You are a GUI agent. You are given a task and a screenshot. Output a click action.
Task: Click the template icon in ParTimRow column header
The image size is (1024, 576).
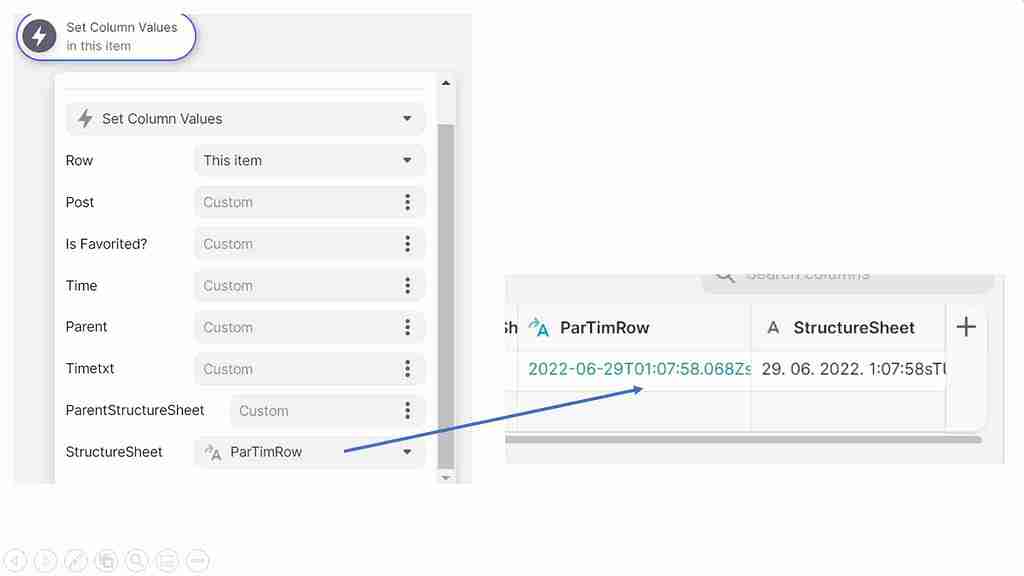(x=539, y=327)
